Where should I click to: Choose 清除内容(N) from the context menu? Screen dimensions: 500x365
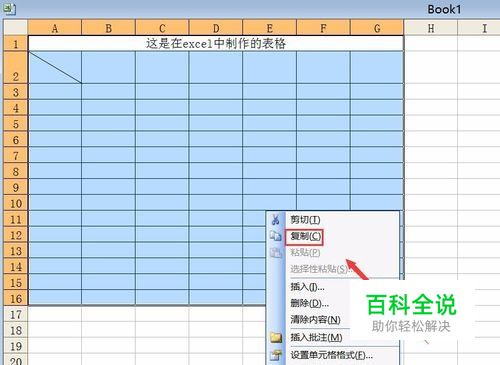click(315, 320)
